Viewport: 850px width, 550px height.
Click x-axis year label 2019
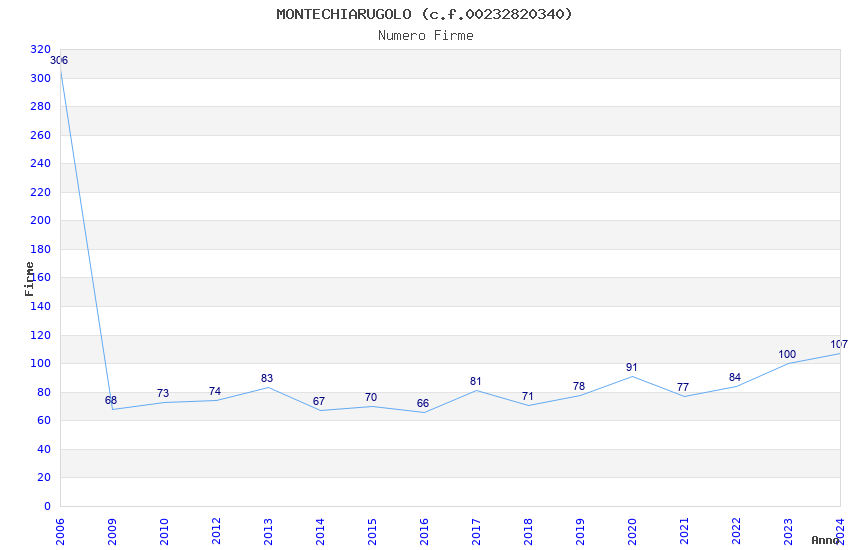pos(580,532)
